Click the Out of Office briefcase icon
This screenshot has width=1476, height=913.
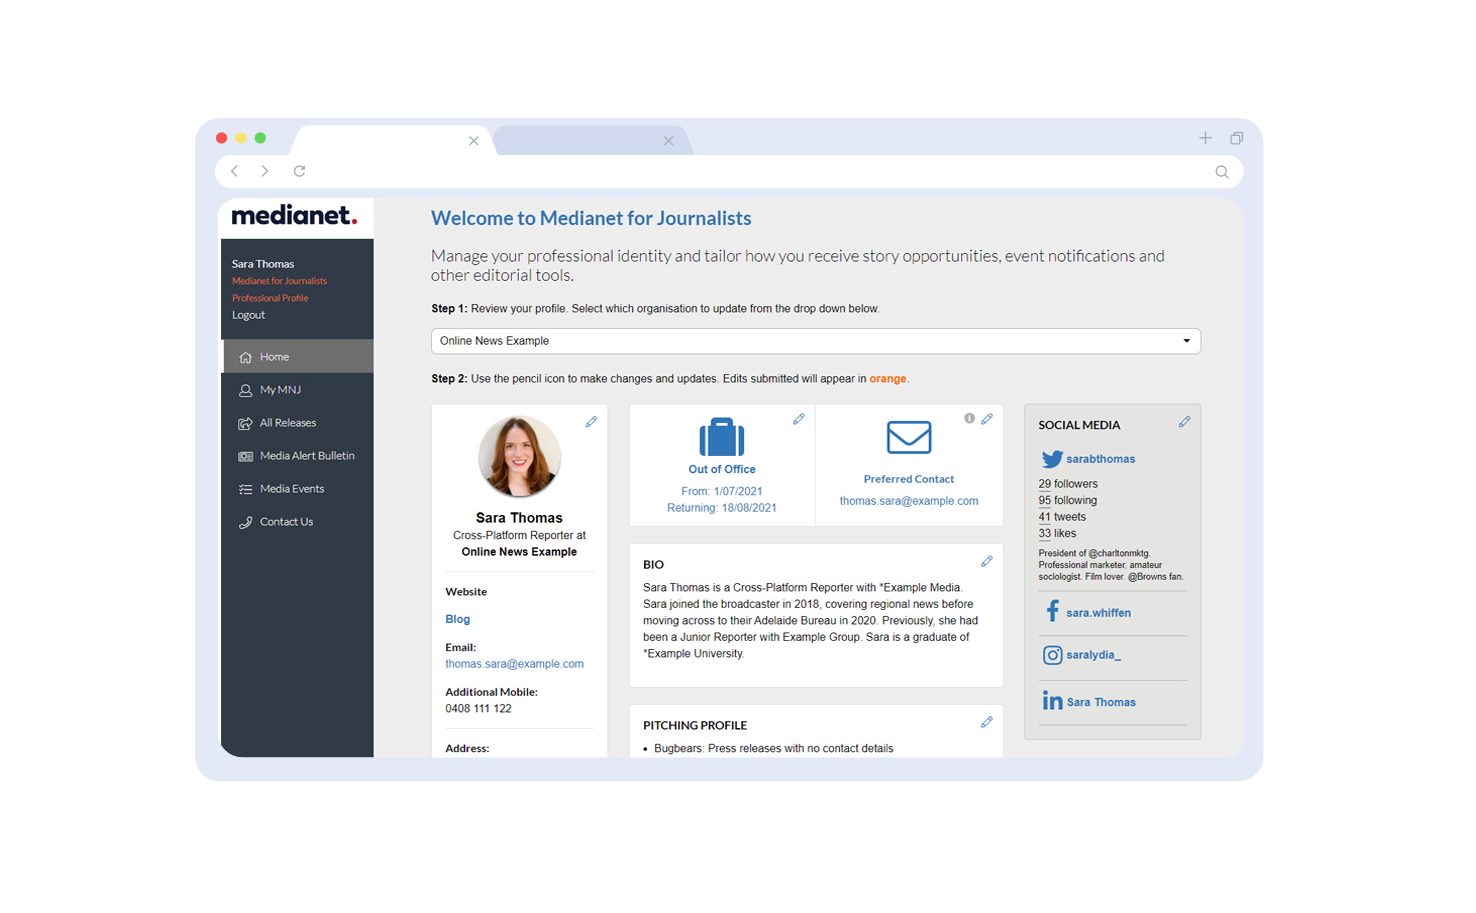(x=722, y=437)
